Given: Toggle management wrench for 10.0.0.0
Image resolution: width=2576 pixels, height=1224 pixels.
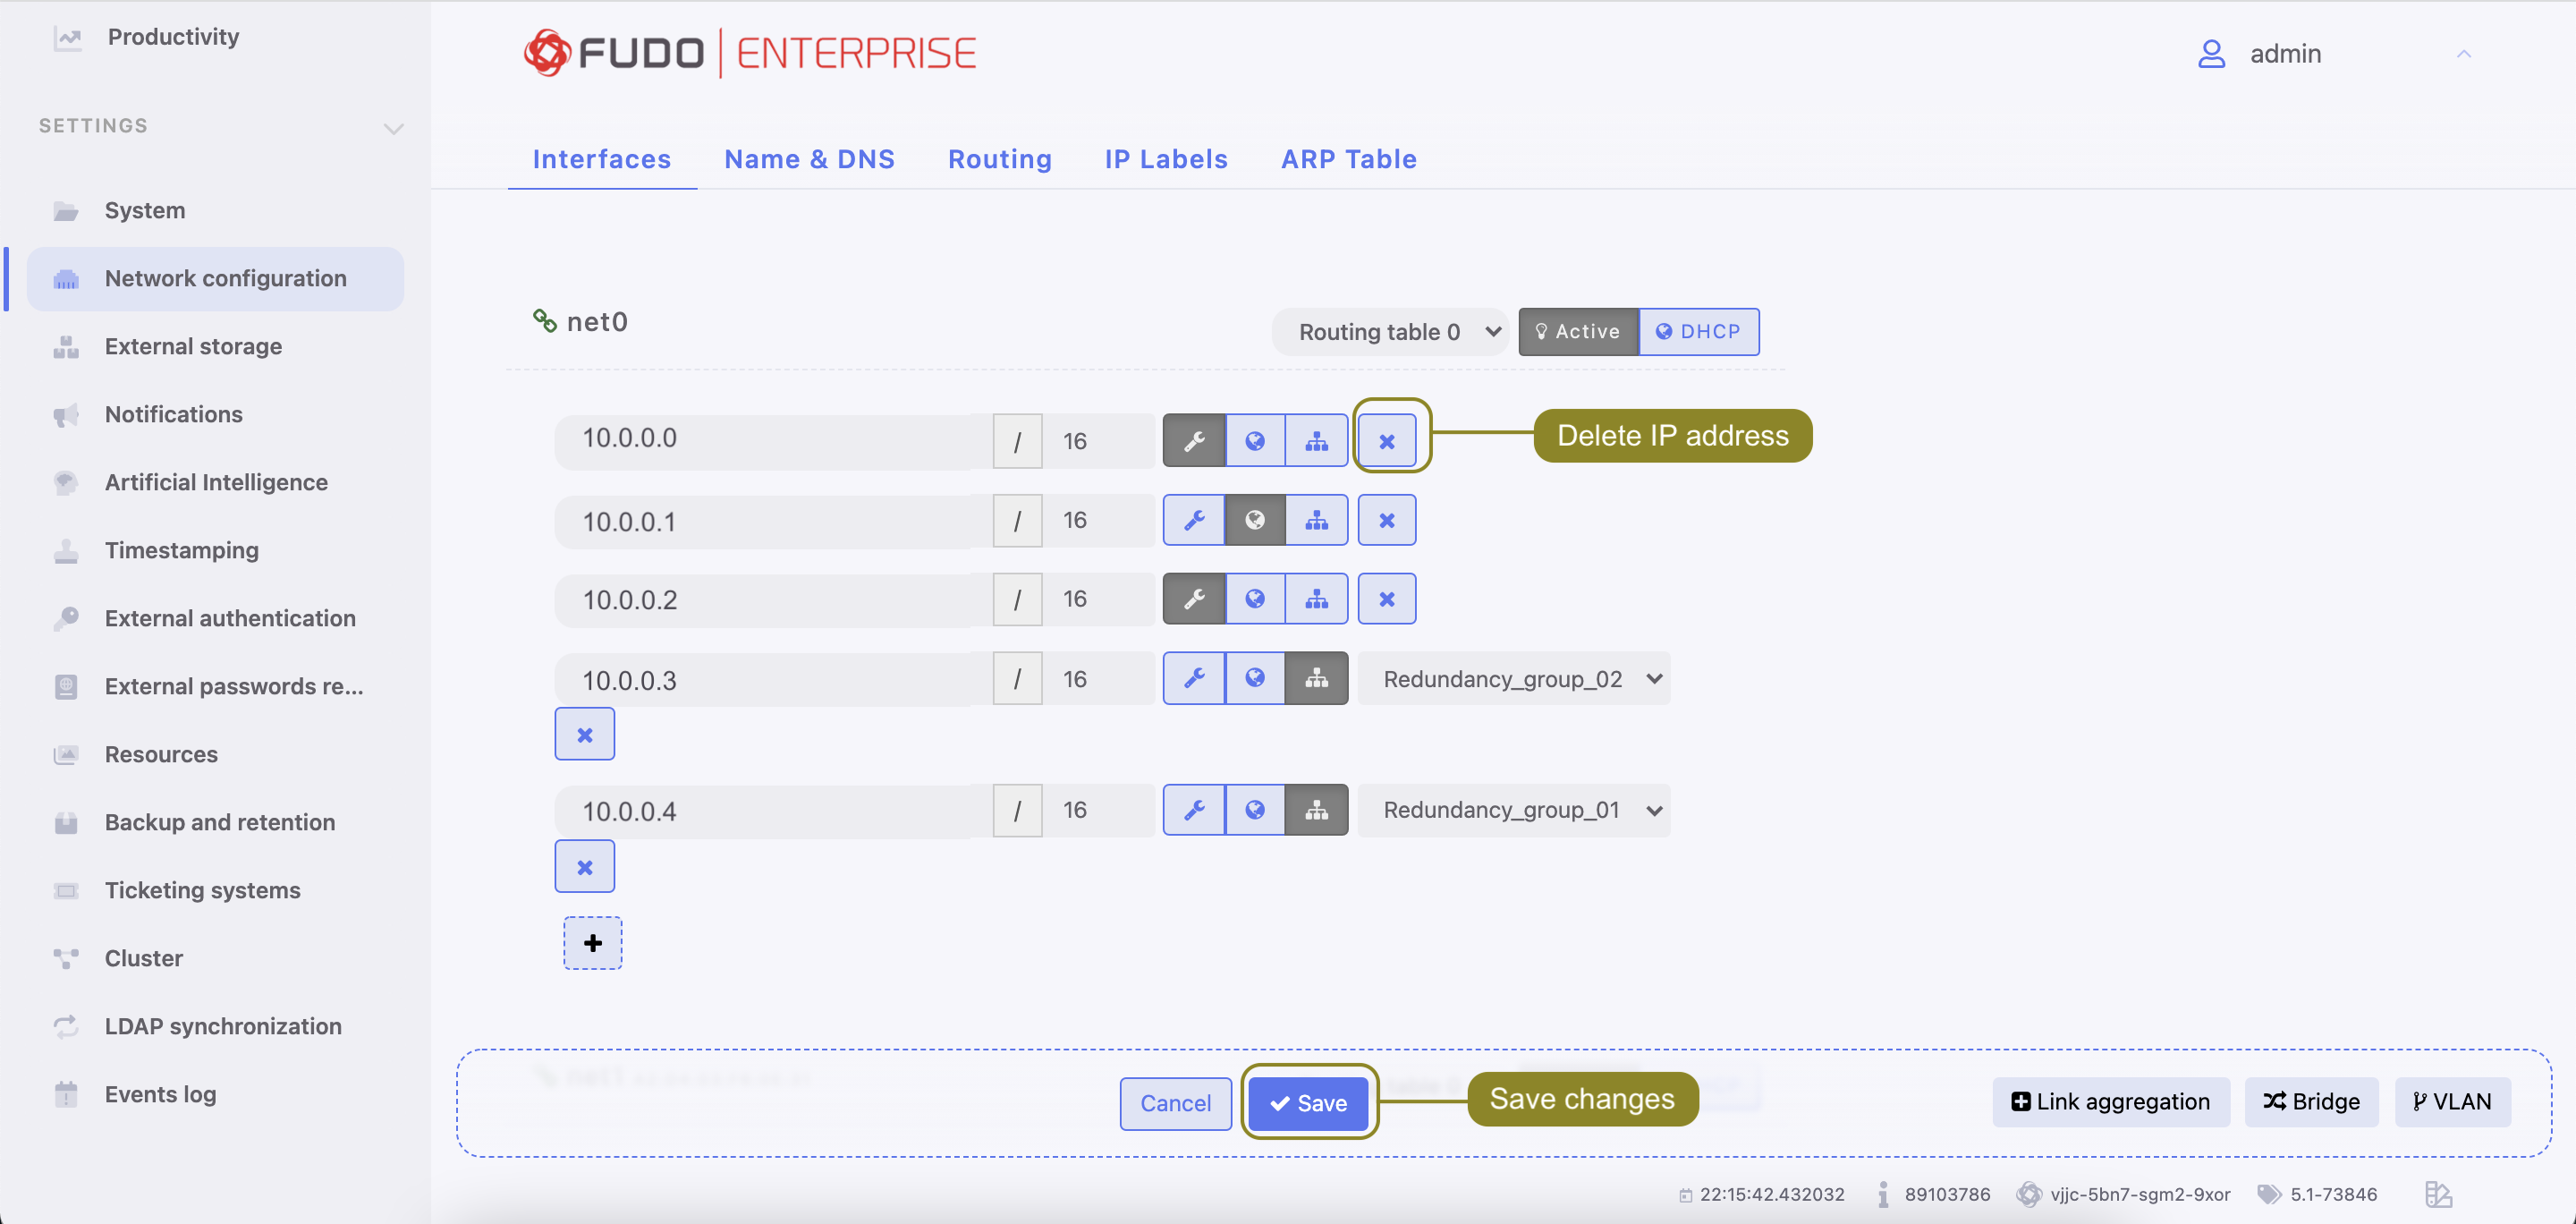Looking at the screenshot, I should (x=1194, y=441).
